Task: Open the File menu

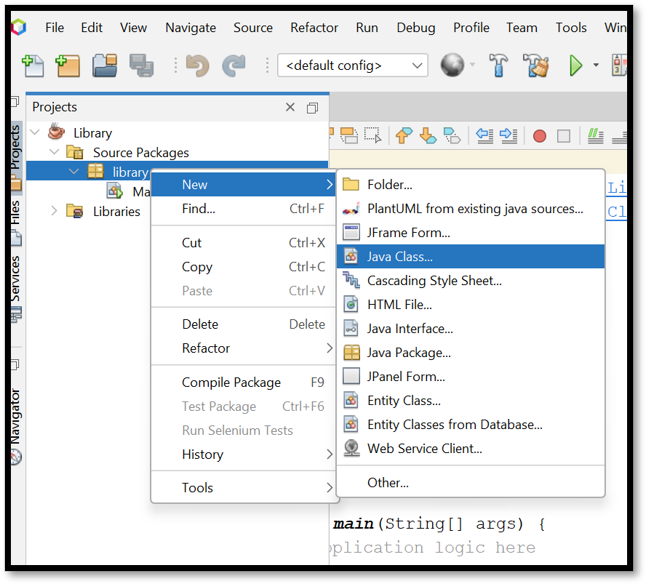Action: point(54,28)
